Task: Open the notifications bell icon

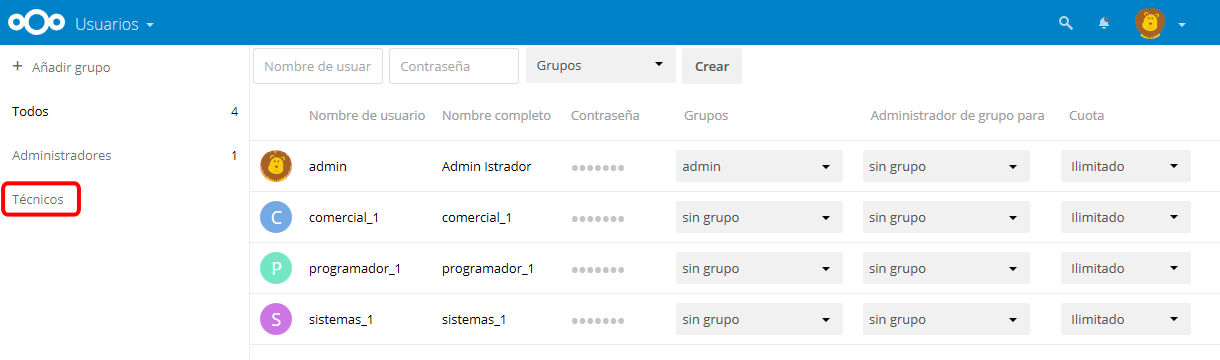Action: pyautogui.click(x=1104, y=23)
